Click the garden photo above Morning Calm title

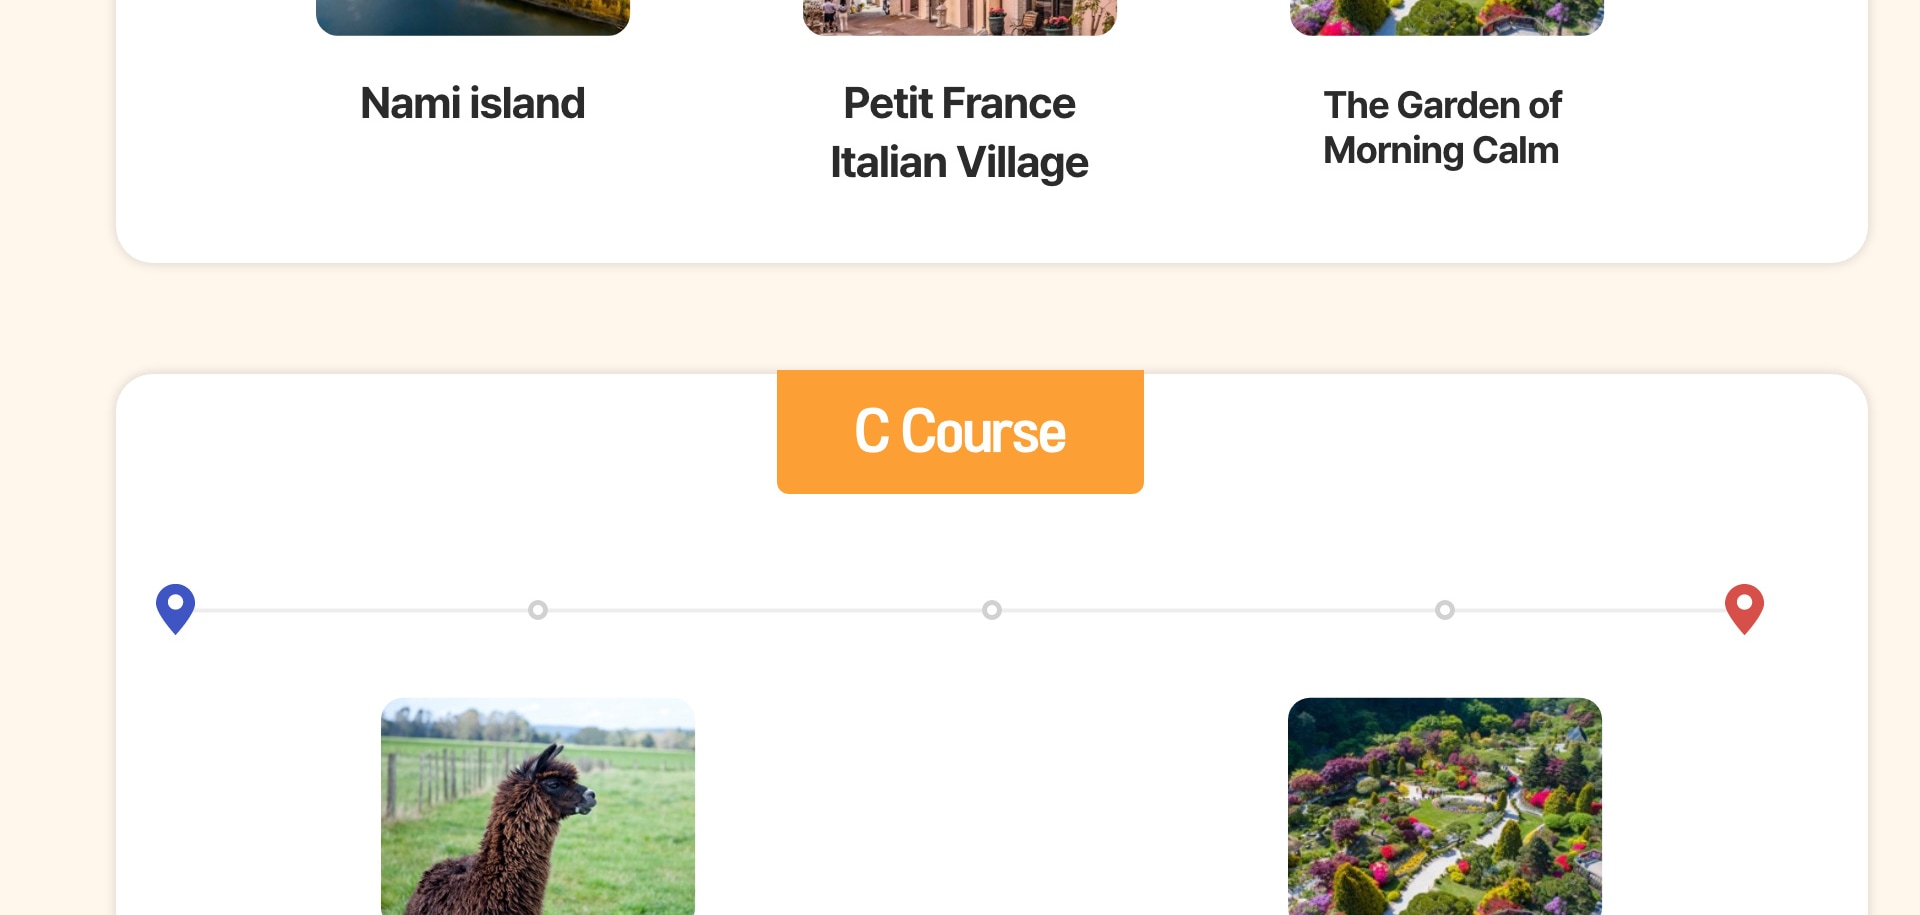(1447, 16)
